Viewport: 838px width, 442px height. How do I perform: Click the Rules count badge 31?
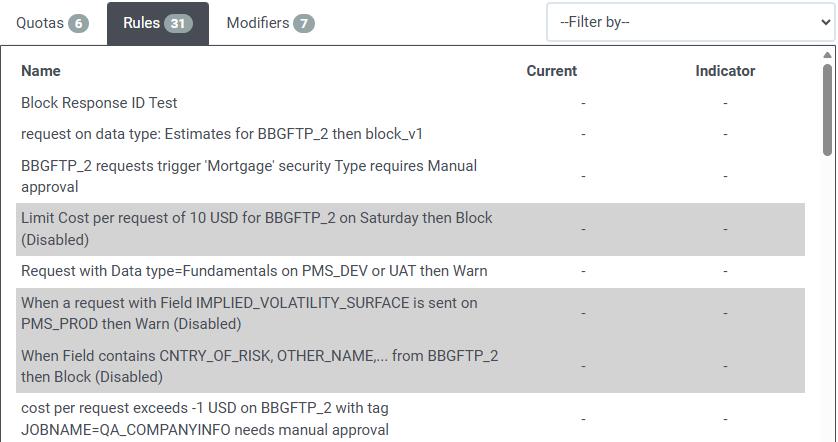178,23
